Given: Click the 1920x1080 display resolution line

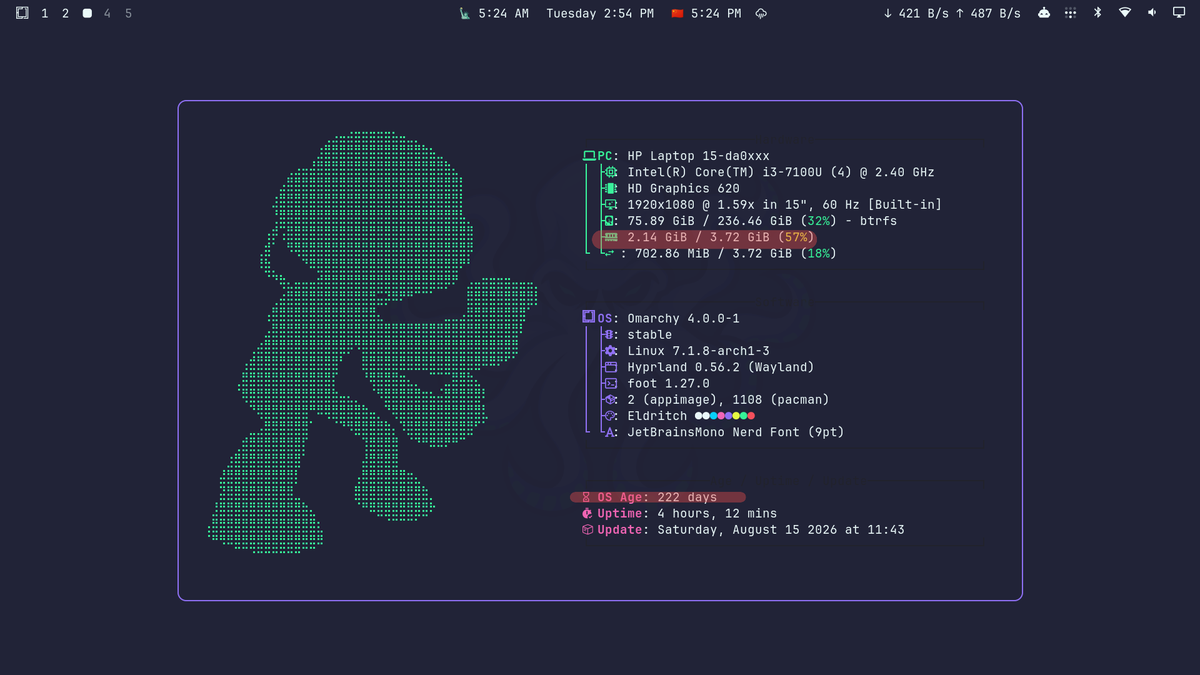Looking at the screenshot, I should (785, 205).
